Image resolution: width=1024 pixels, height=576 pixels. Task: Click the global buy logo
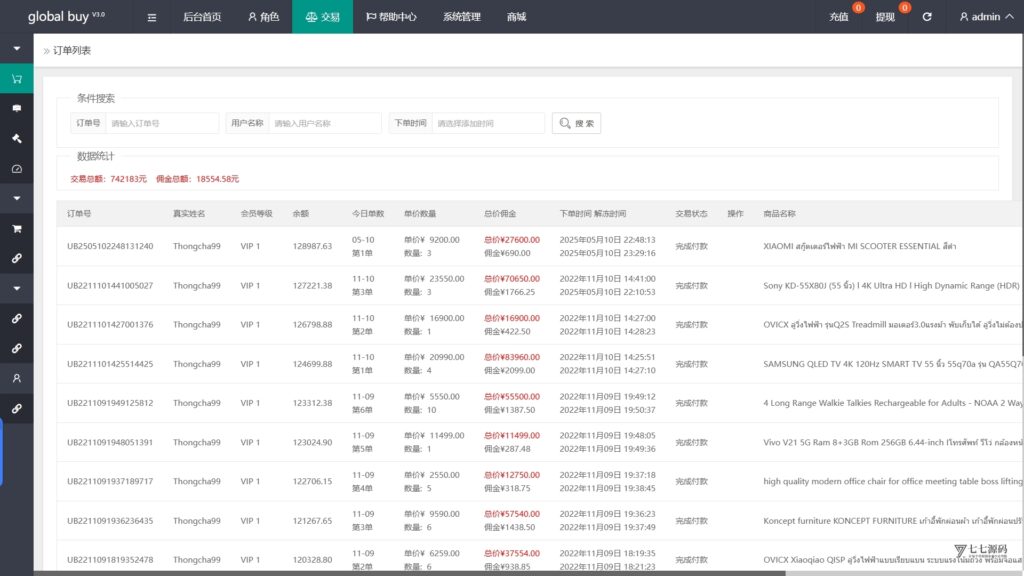coord(66,16)
